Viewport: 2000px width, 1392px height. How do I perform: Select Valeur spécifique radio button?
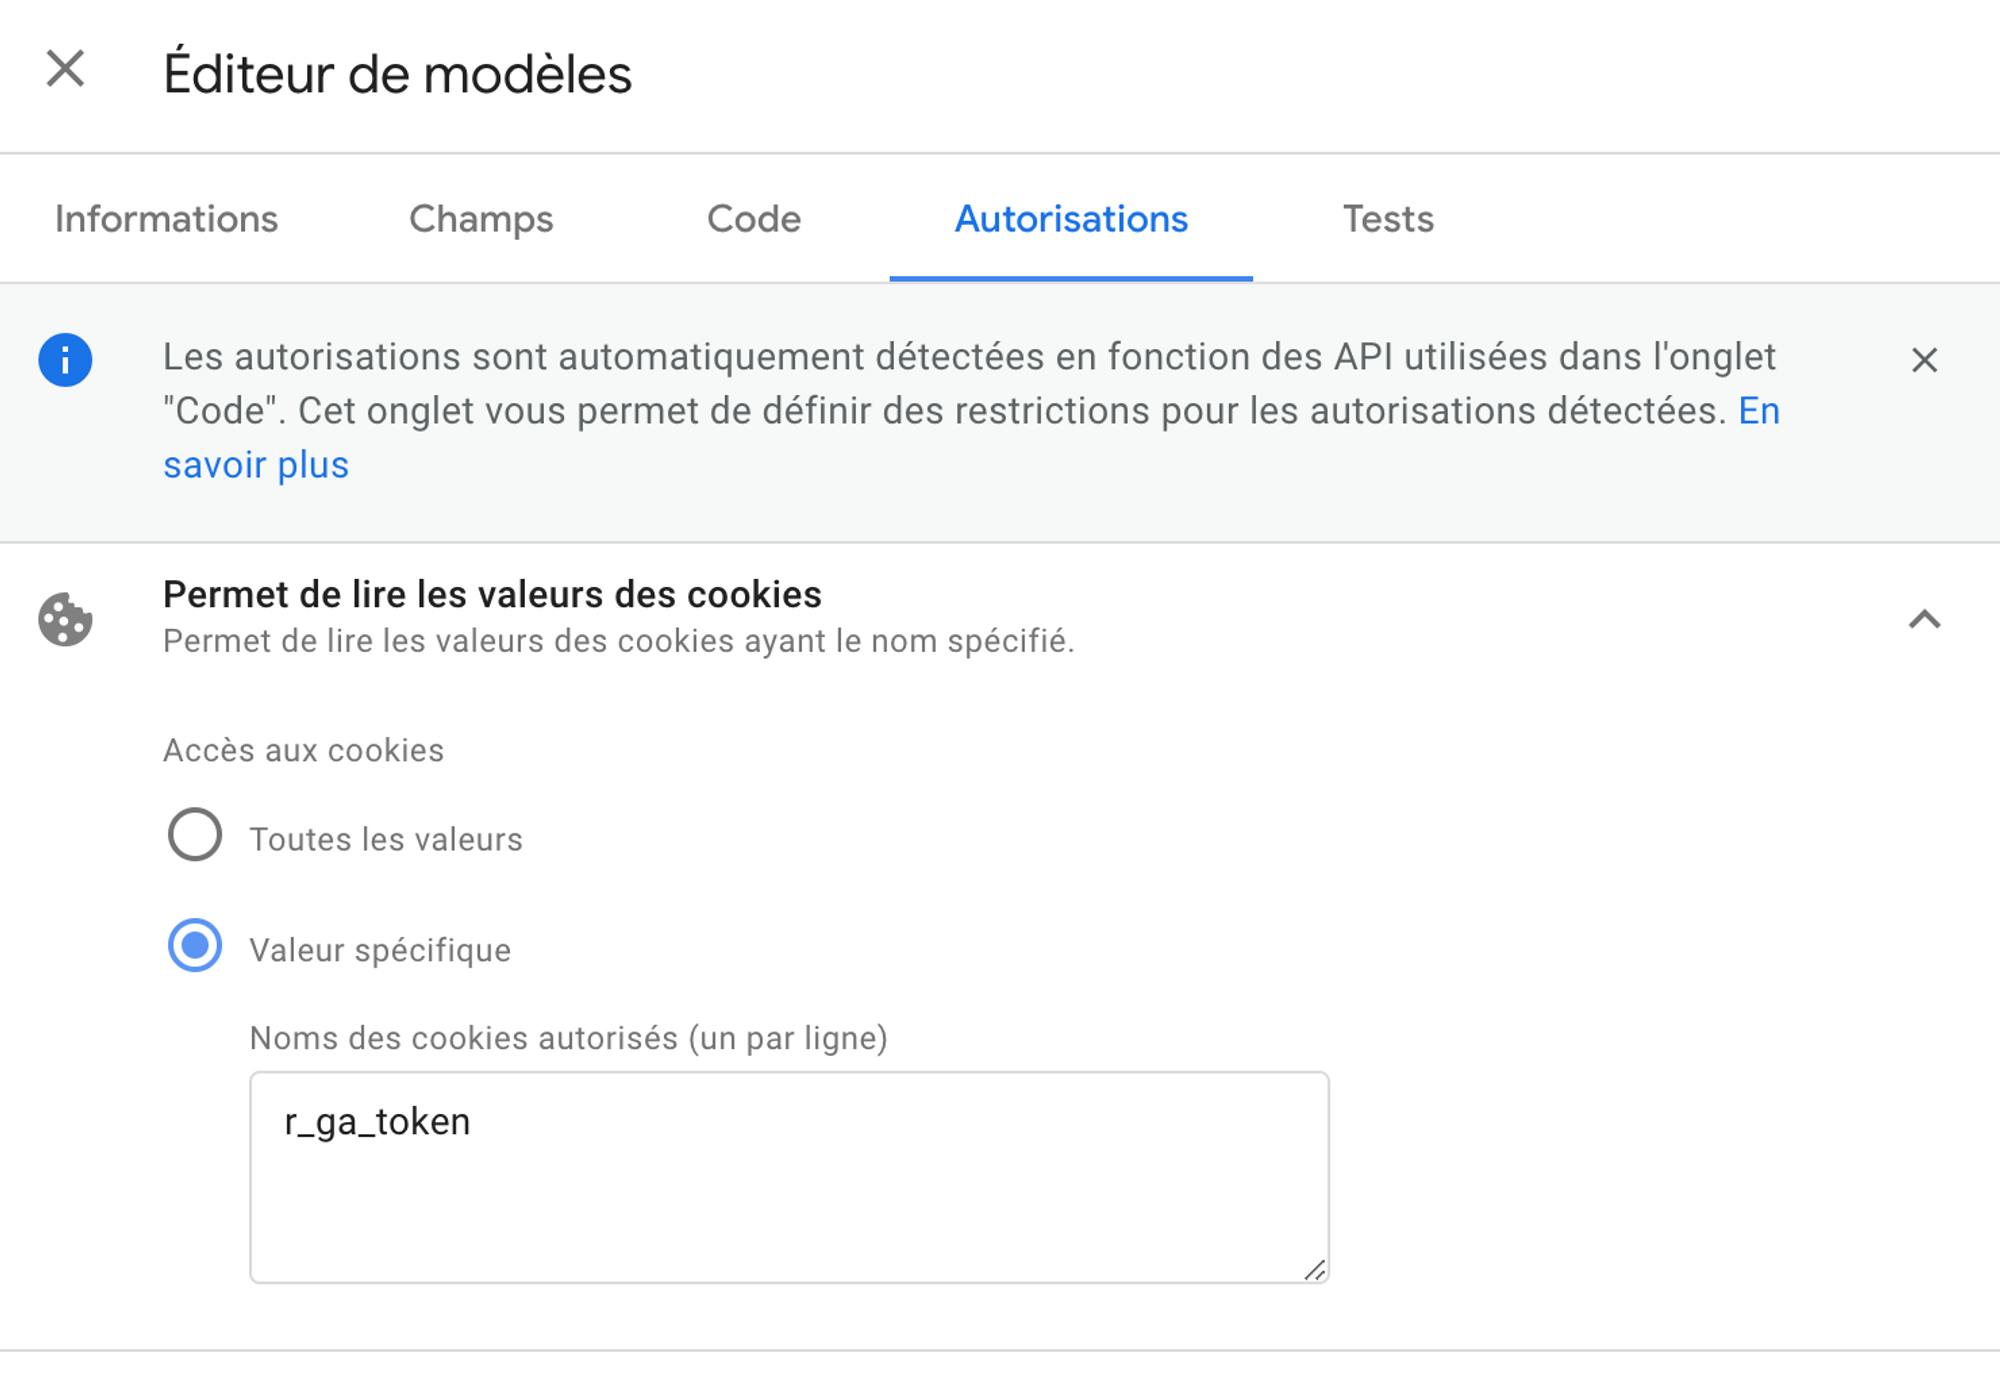[x=195, y=945]
